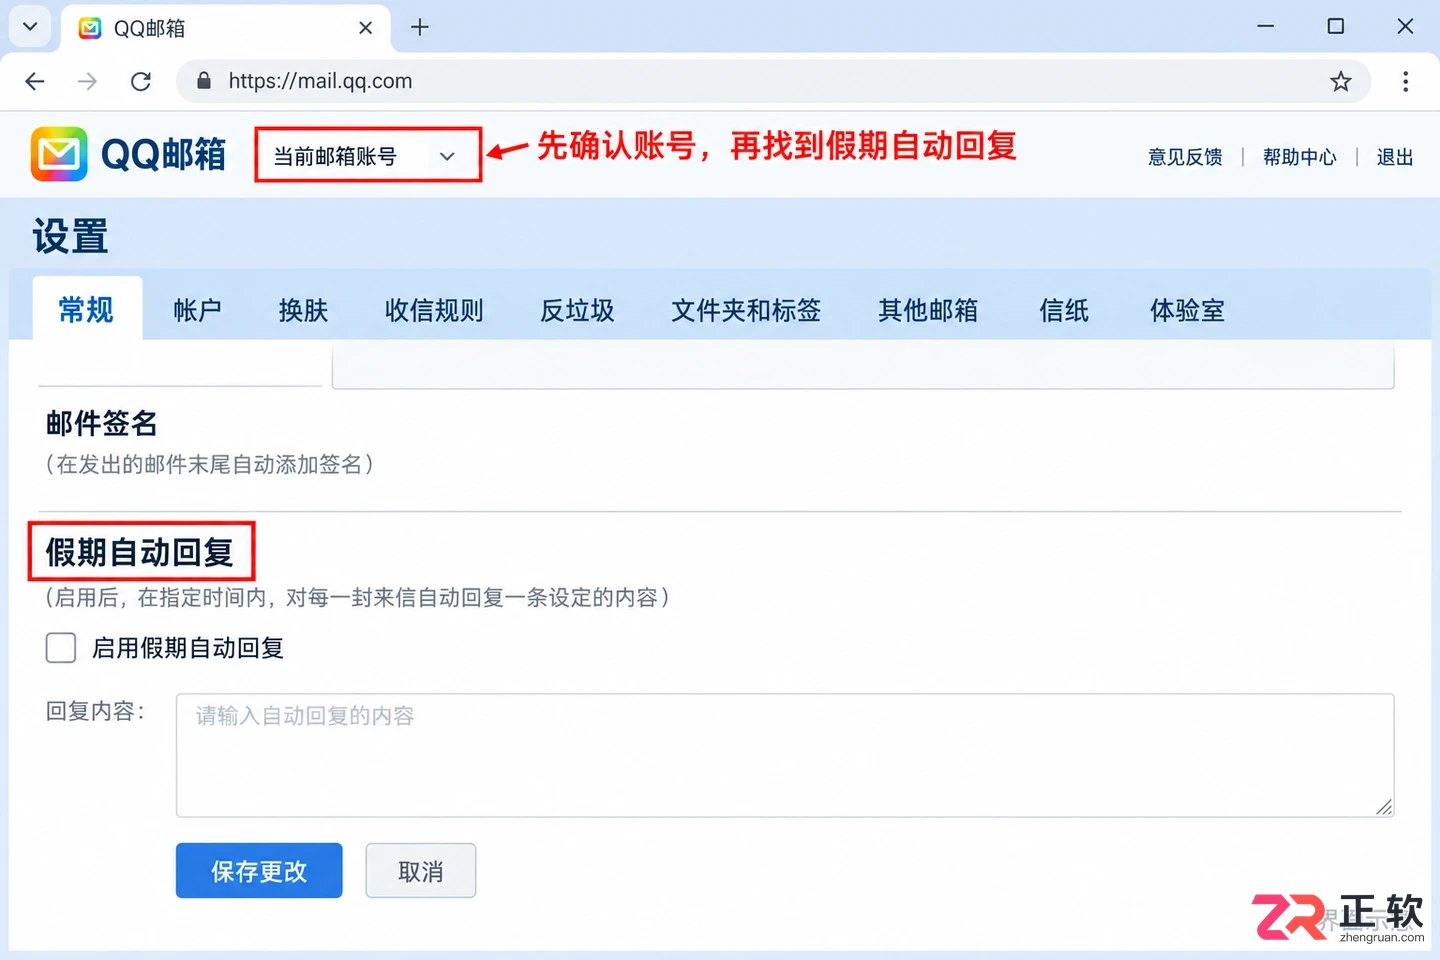This screenshot has width=1440, height=960.
Task: Select the 换肤 tab
Action: (304, 310)
